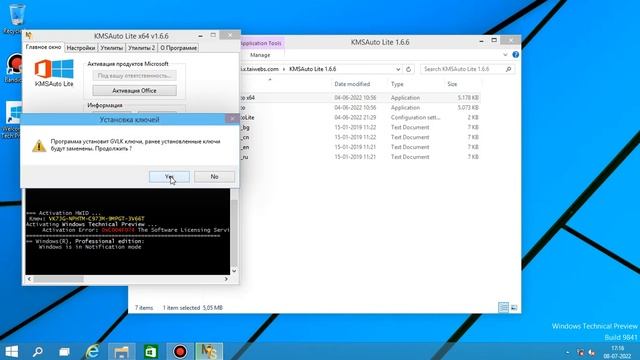Select the Configuration settings file row
Image resolution: width=640 pixels, height=360 pixels.
click(x=360, y=118)
